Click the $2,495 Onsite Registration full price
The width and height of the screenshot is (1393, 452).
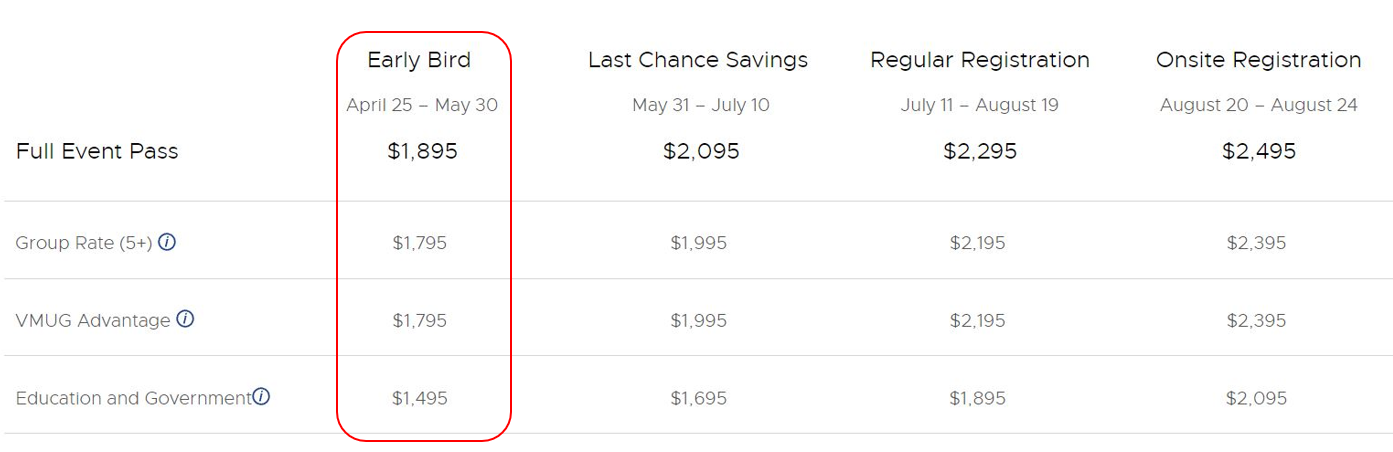tap(1259, 151)
